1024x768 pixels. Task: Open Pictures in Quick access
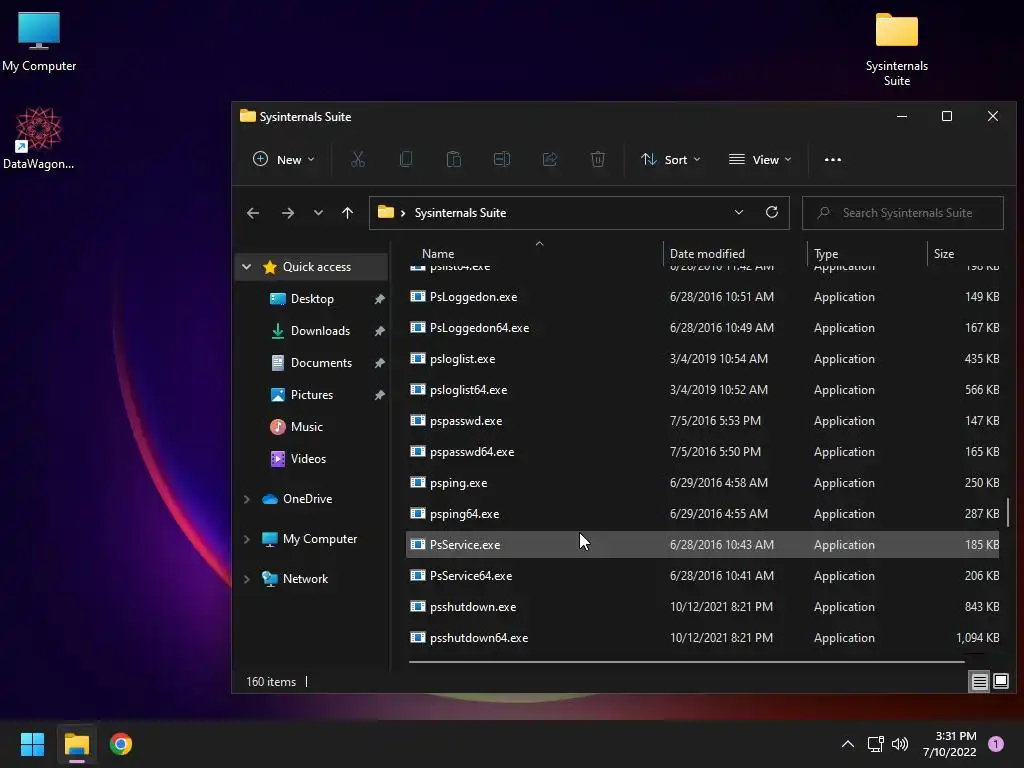click(312, 394)
